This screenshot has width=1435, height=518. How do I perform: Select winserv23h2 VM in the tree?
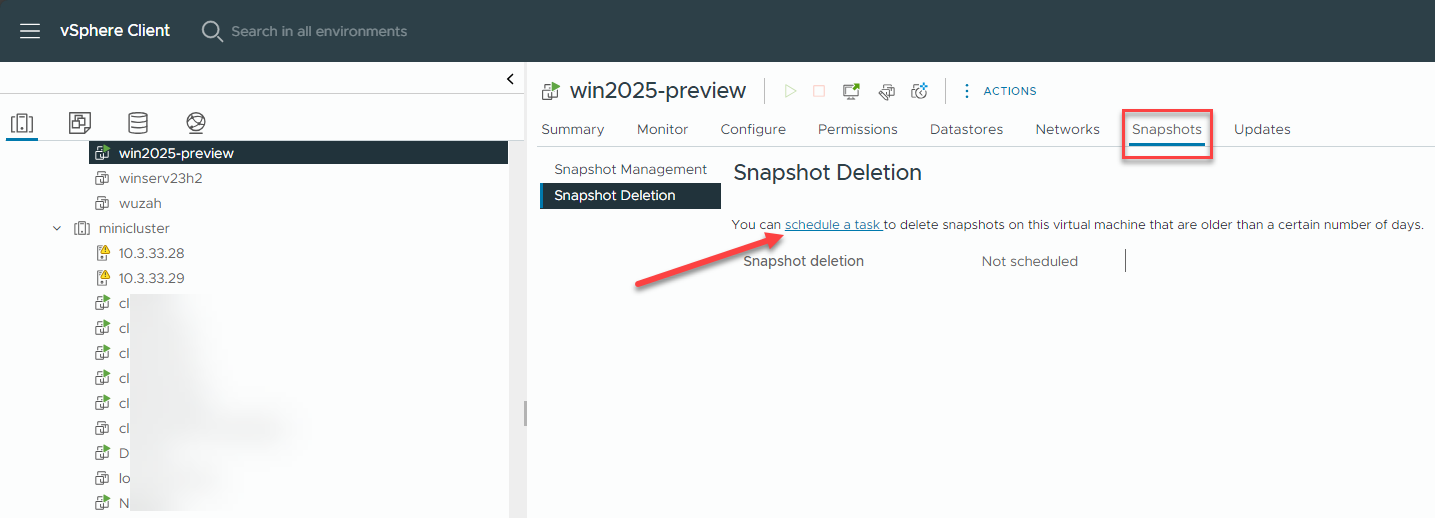pyautogui.click(x=161, y=178)
